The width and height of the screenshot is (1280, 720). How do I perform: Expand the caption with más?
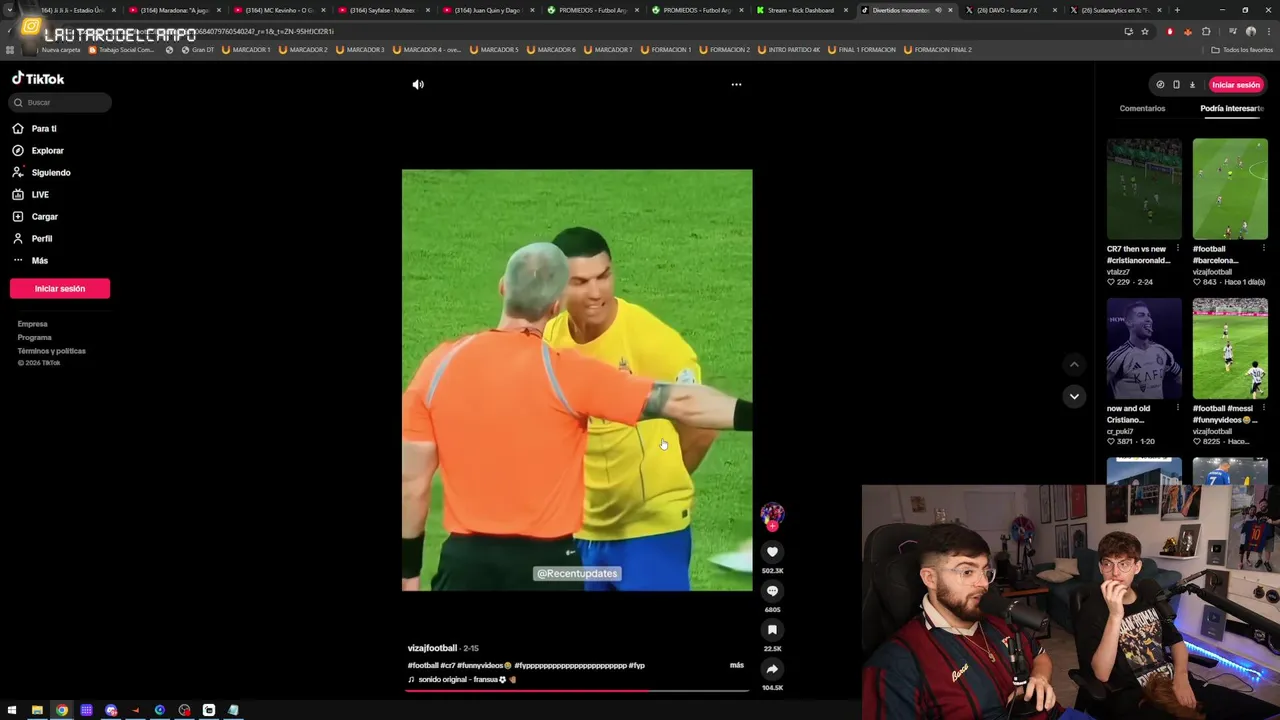pyautogui.click(x=736, y=665)
